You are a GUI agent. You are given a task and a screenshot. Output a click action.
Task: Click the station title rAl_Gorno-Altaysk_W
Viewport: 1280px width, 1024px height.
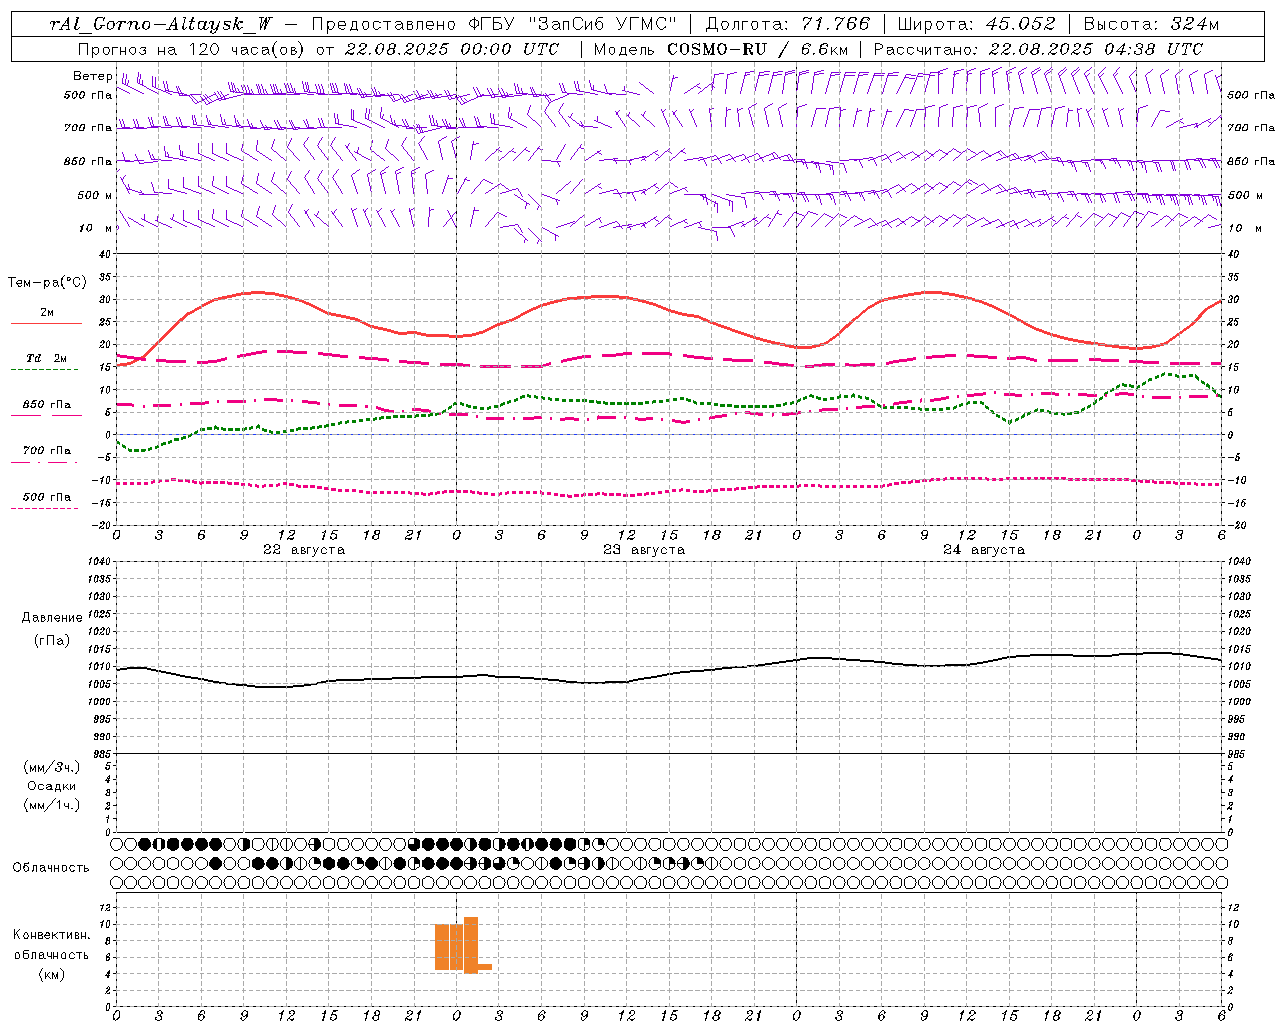point(159,24)
